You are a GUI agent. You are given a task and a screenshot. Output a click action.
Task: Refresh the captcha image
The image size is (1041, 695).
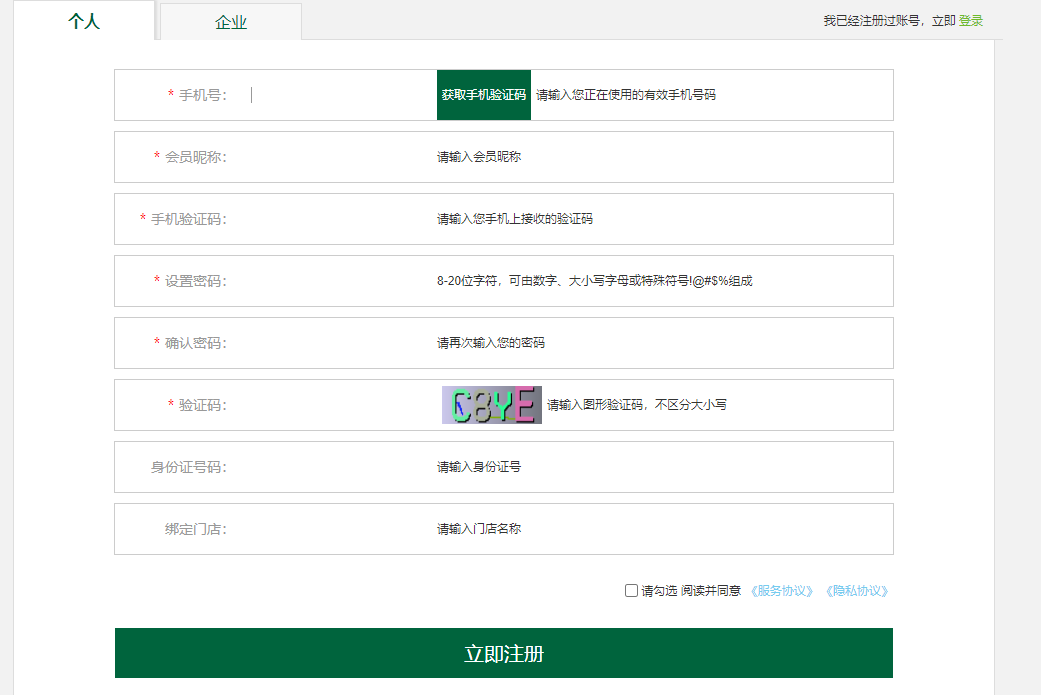[x=491, y=405]
